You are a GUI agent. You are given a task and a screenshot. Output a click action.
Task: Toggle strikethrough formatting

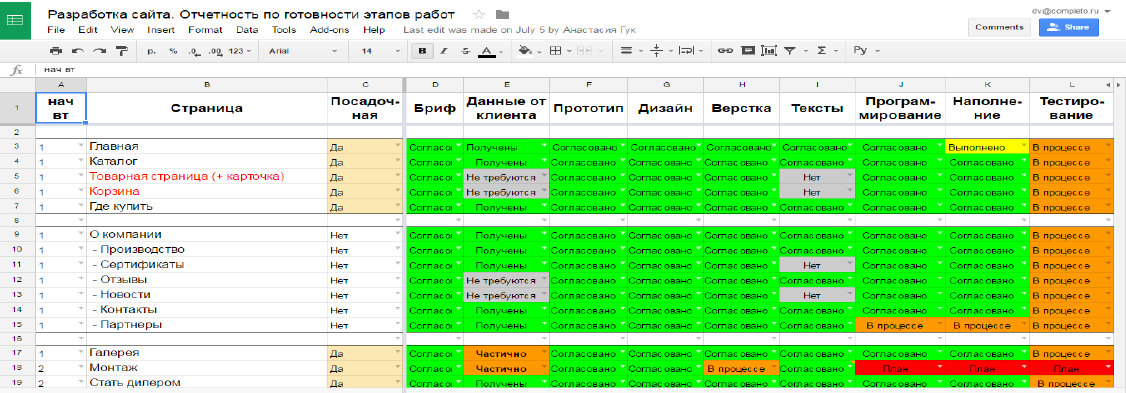pyautogui.click(x=465, y=51)
